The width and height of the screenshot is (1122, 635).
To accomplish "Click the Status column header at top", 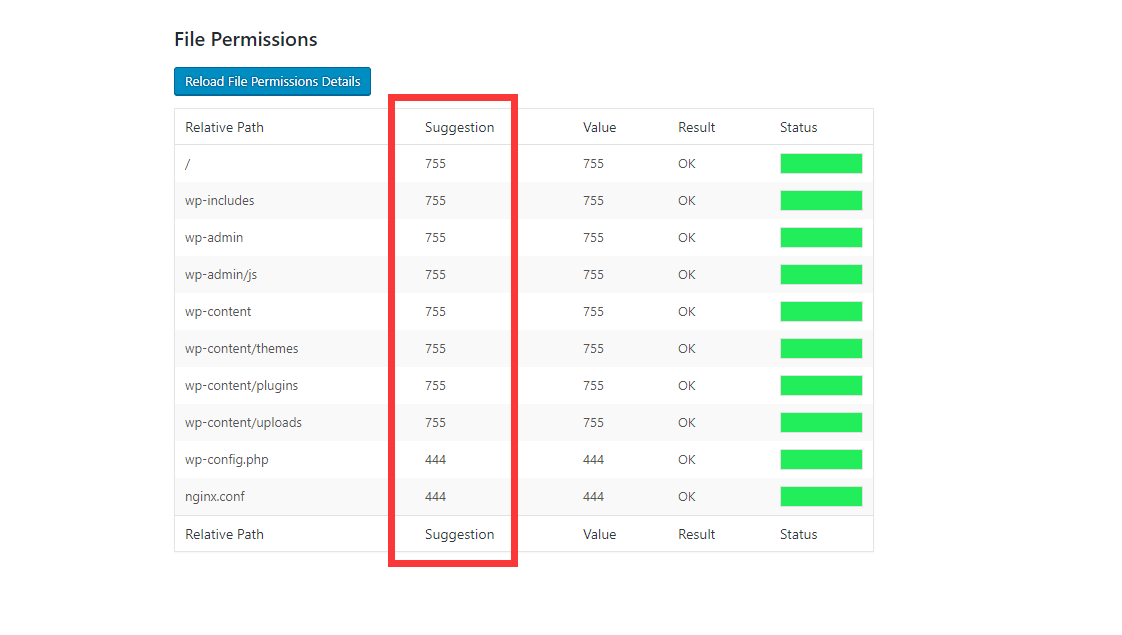I will coord(798,127).
